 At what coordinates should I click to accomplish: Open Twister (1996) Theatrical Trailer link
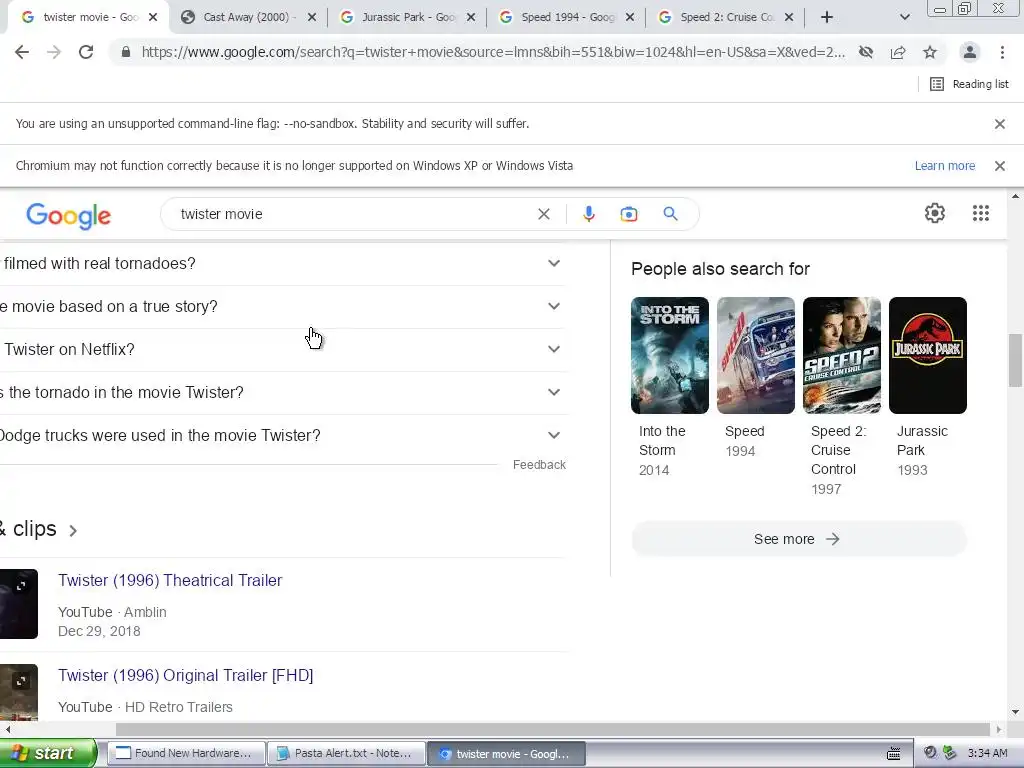[x=170, y=581]
